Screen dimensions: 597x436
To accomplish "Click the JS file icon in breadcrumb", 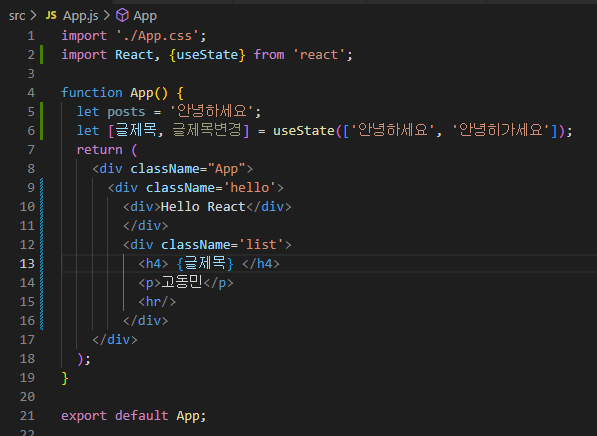I will point(51,16).
